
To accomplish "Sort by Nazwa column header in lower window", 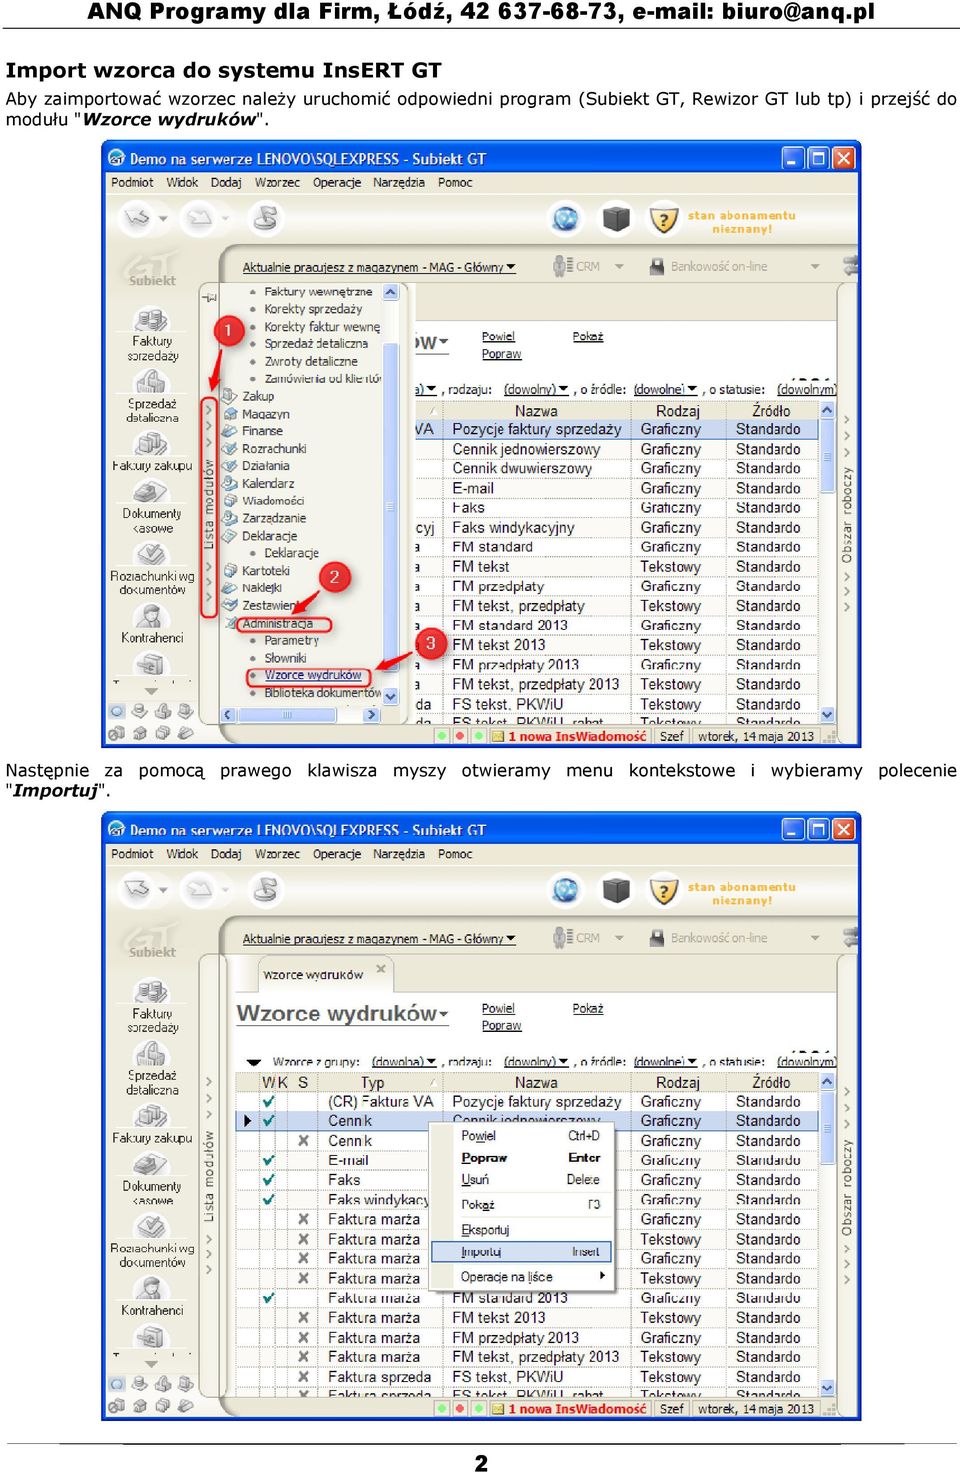I will point(536,1082).
